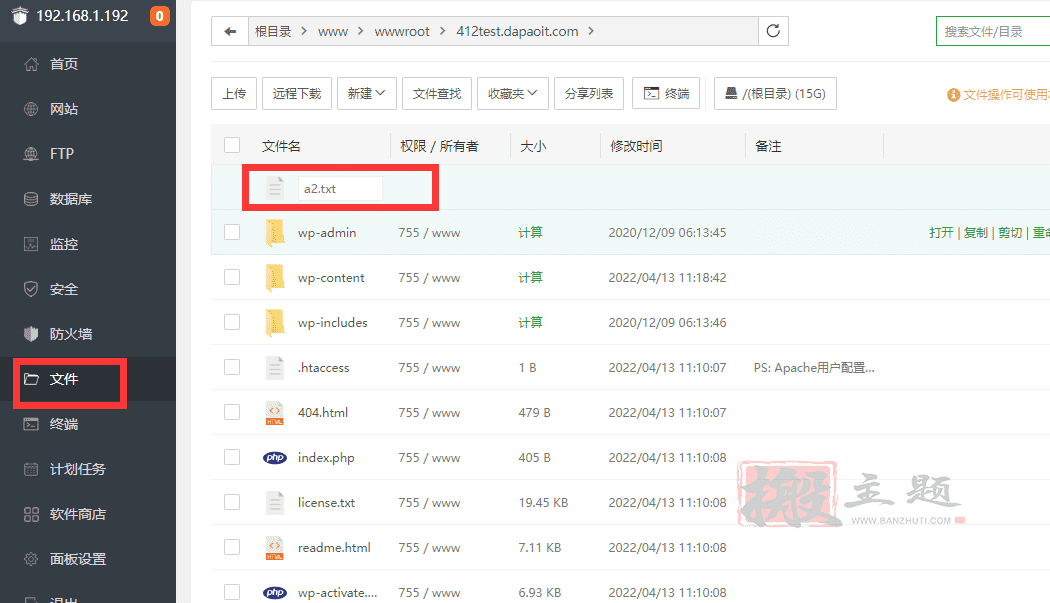The width and height of the screenshot is (1050, 603).
Task: Check the wp-includes row checkbox
Action: (232, 322)
